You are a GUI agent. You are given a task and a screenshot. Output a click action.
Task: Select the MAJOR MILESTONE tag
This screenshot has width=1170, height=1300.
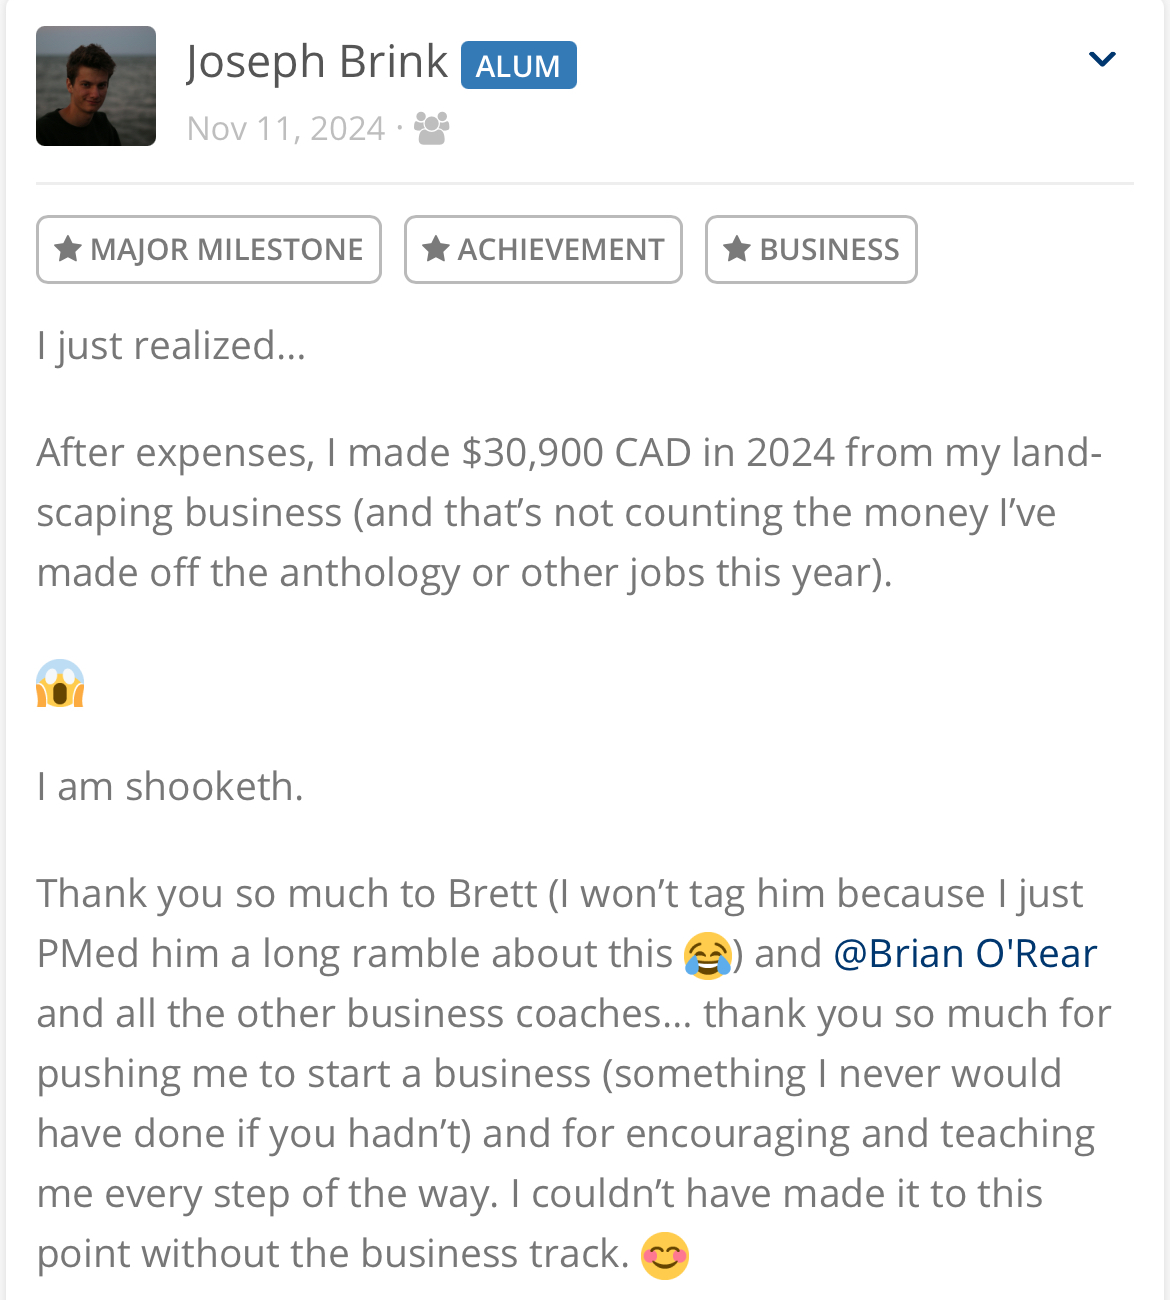pos(209,249)
